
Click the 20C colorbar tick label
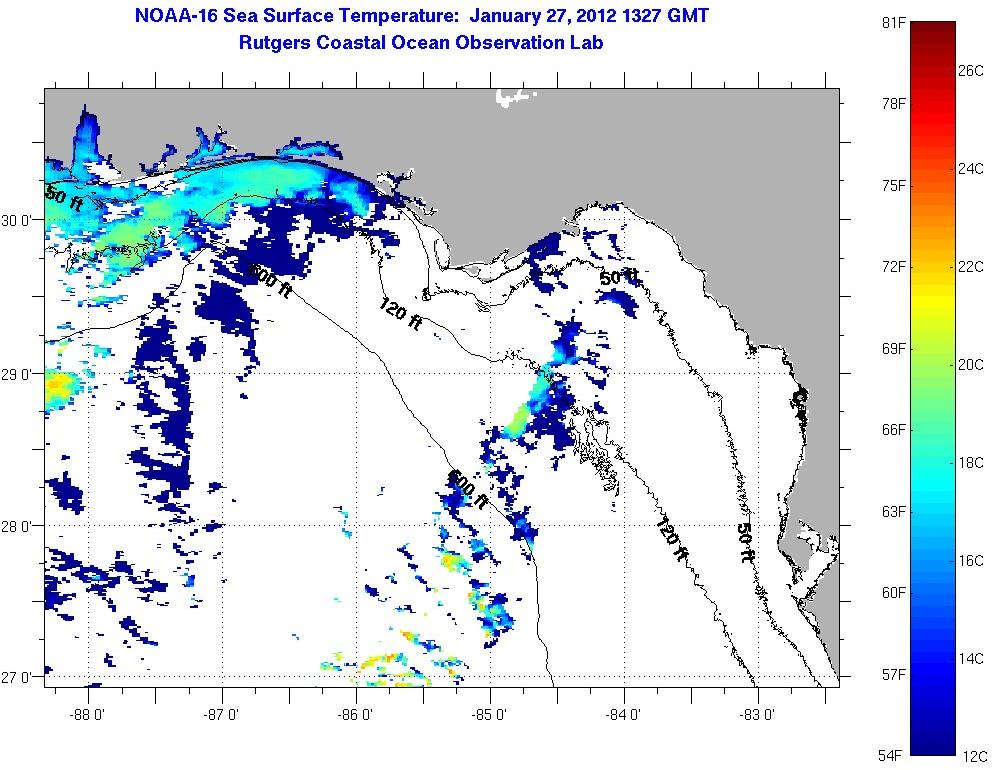pyautogui.click(x=971, y=365)
